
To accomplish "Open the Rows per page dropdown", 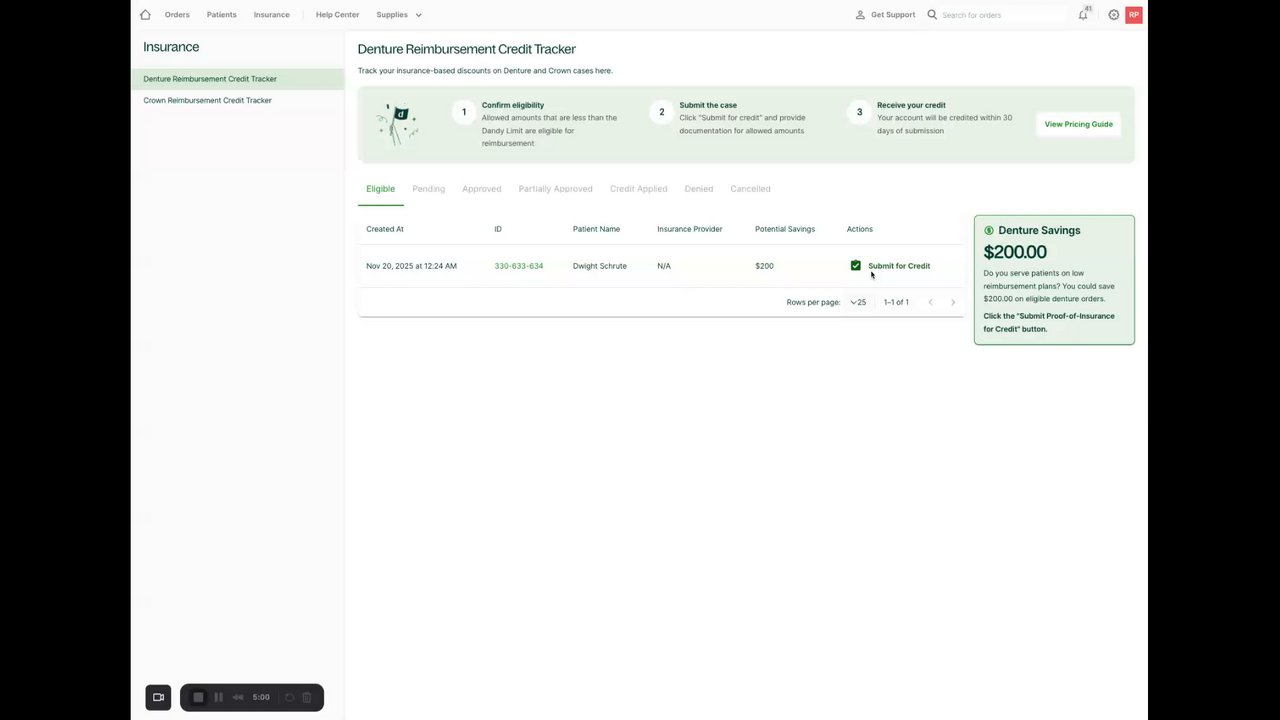I will tap(859, 302).
